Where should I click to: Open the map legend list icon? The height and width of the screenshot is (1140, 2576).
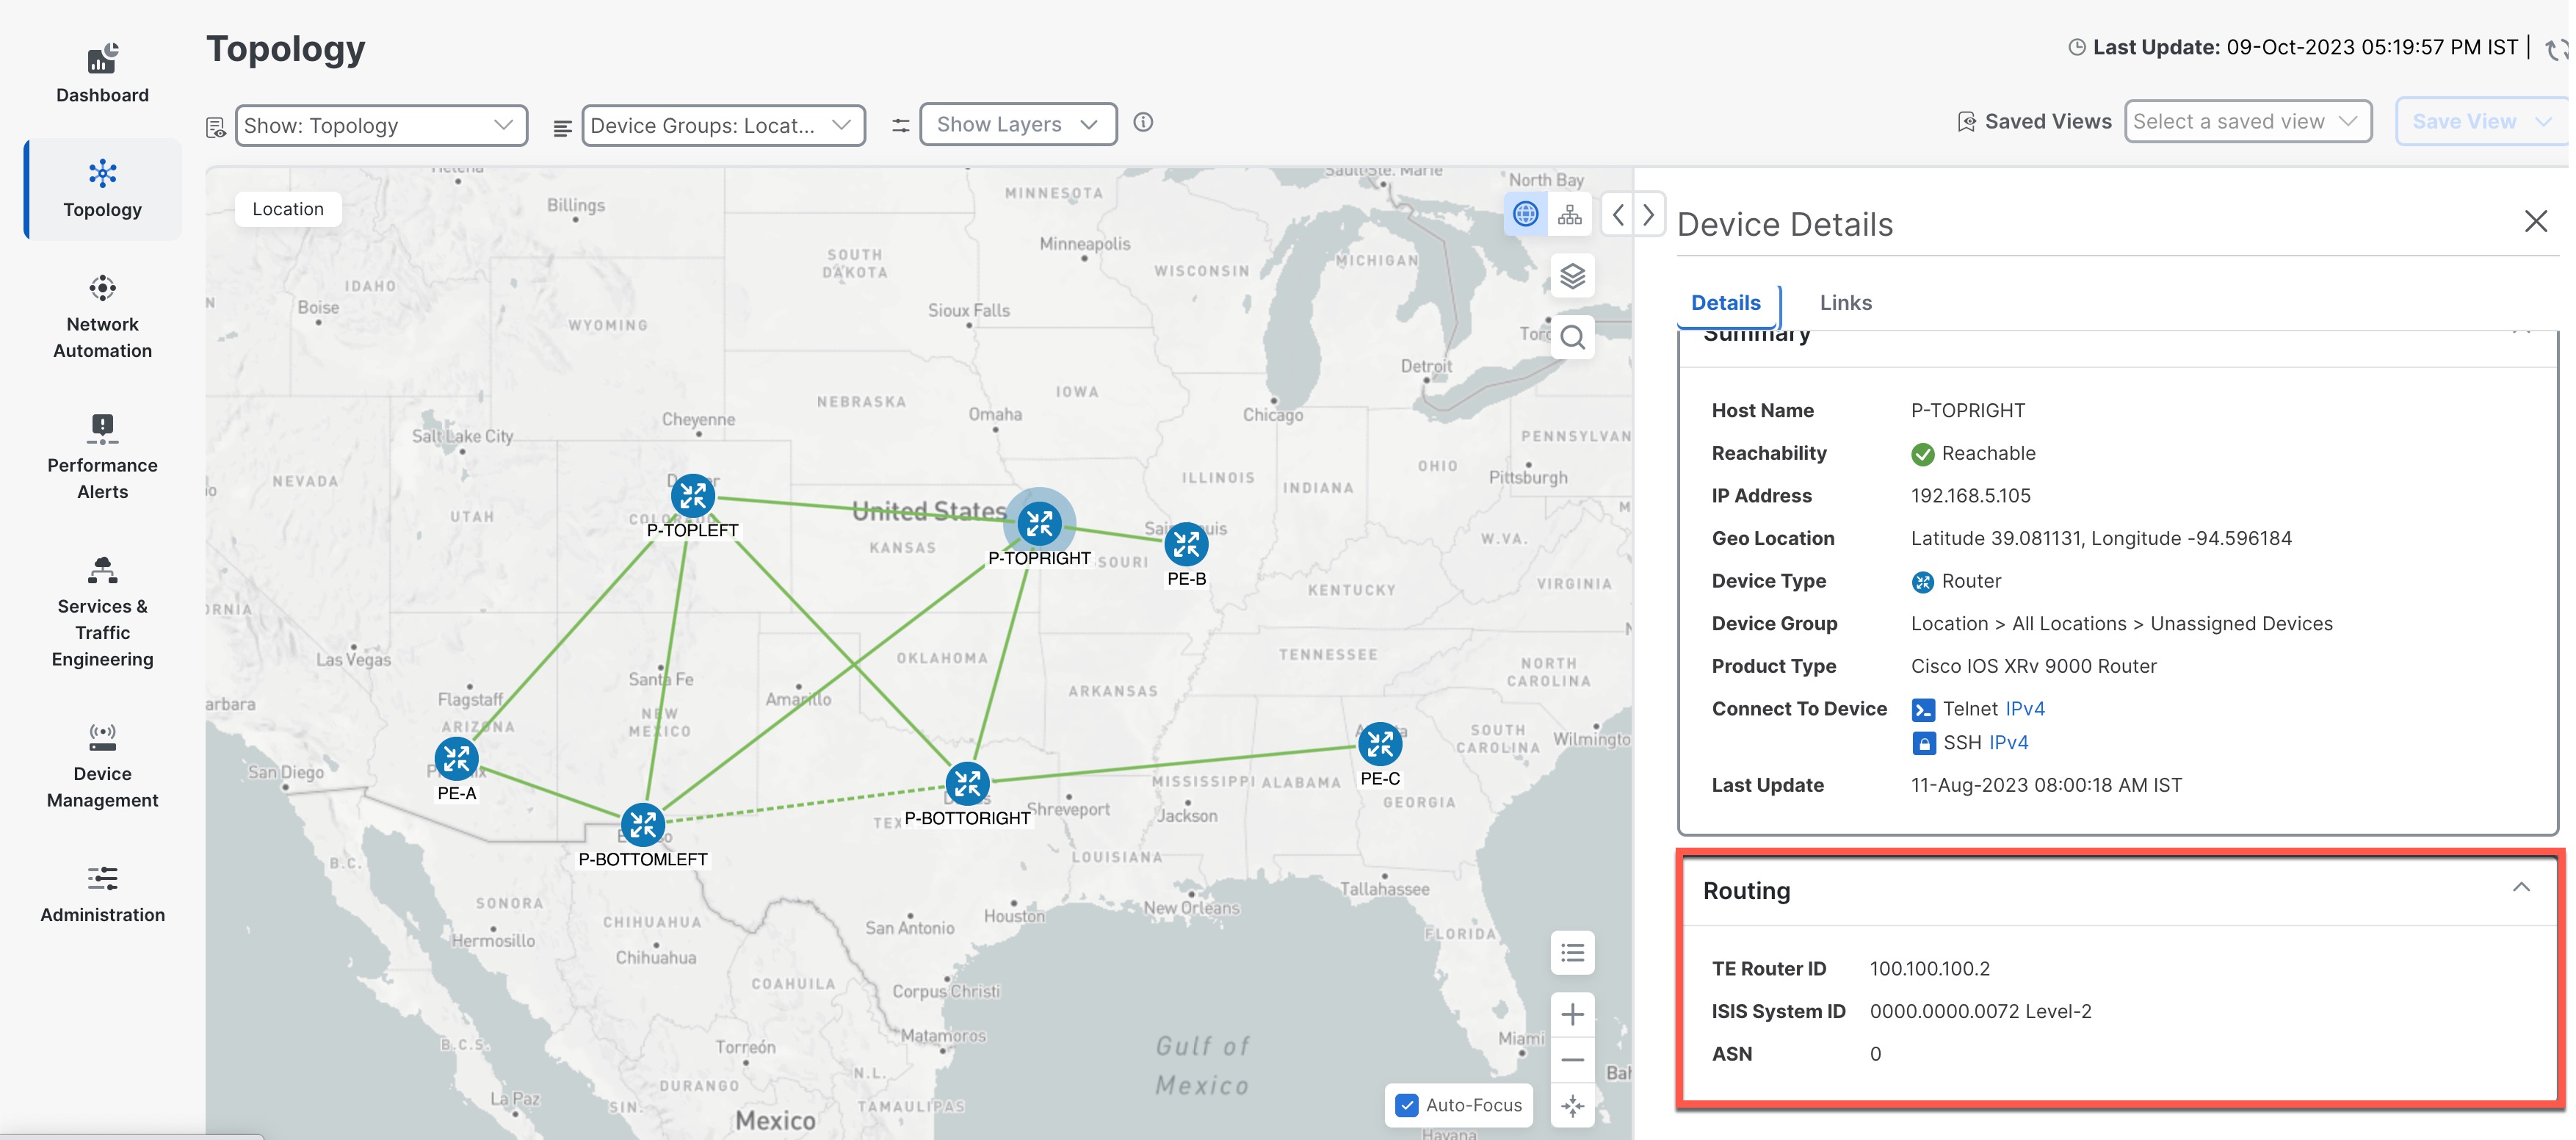[1572, 953]
